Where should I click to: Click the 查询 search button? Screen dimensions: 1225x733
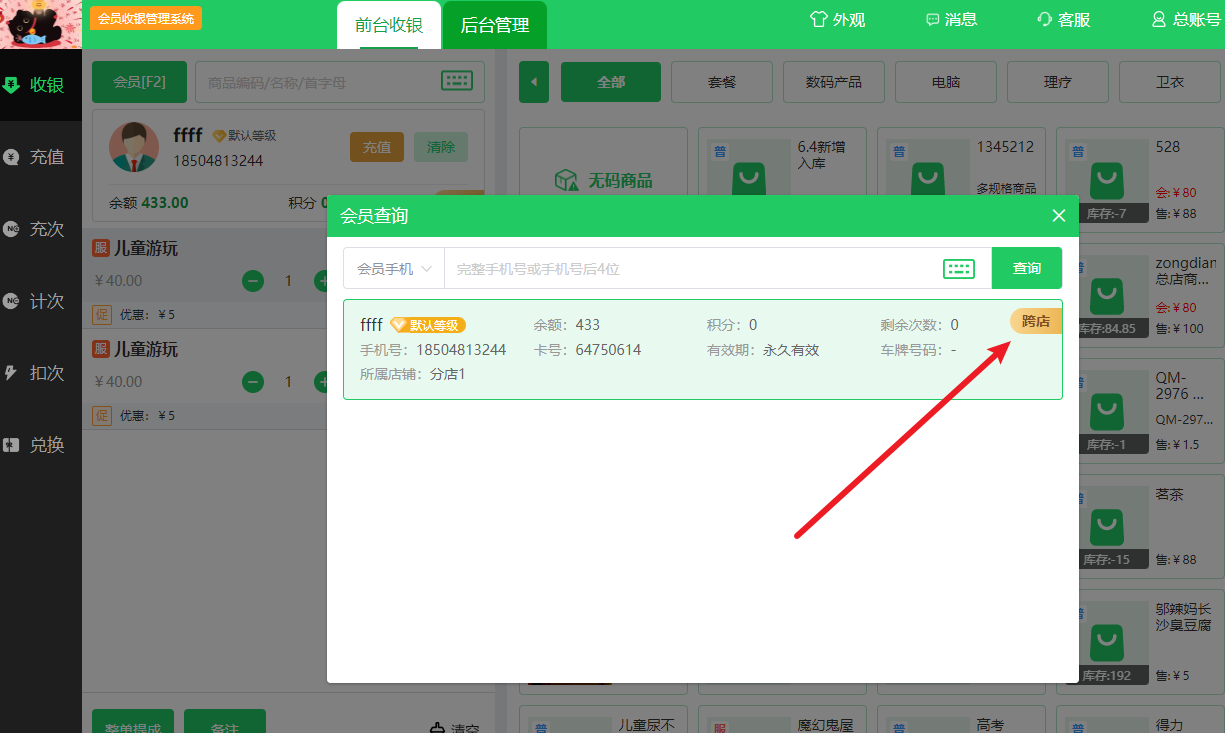click(1026, 268)
